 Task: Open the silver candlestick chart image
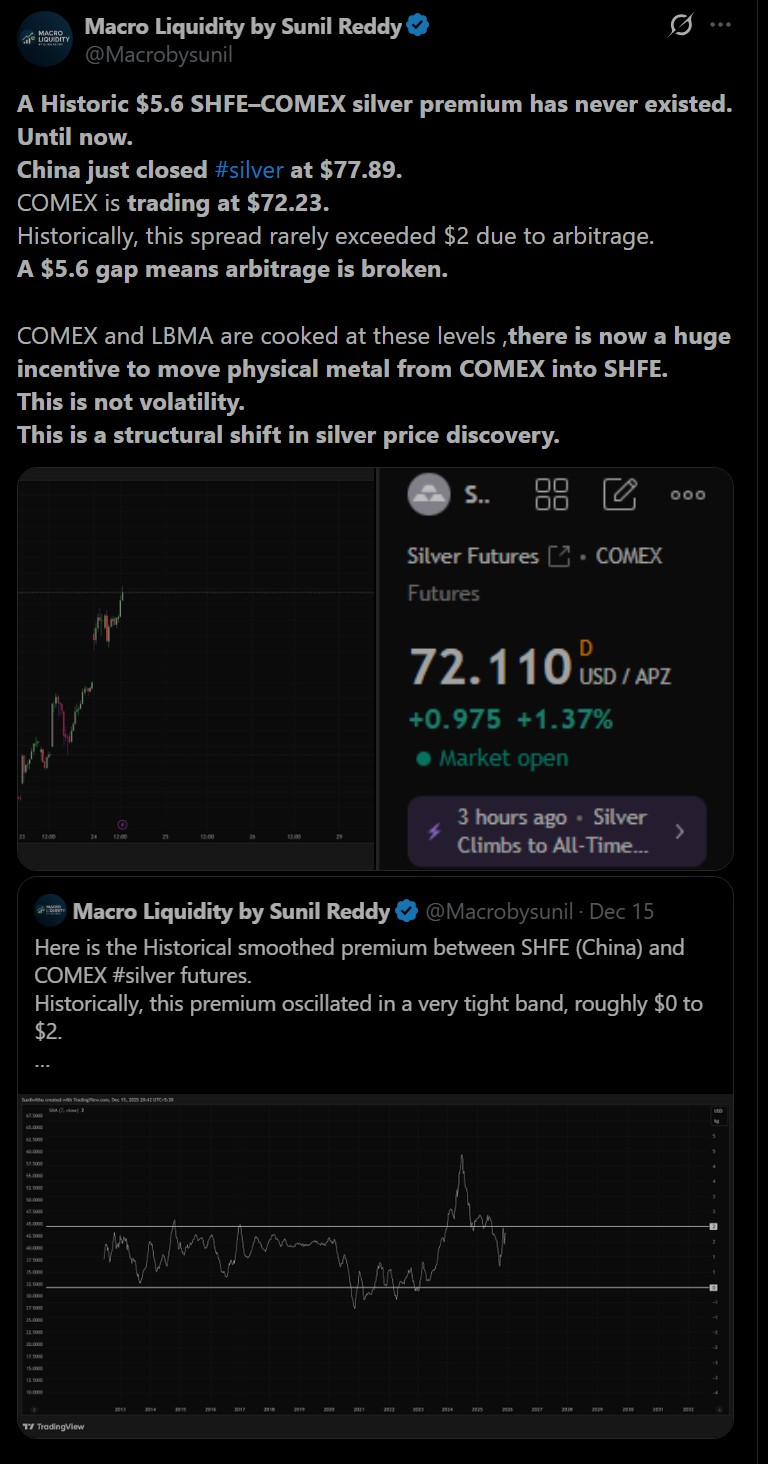tap(196, 668)
